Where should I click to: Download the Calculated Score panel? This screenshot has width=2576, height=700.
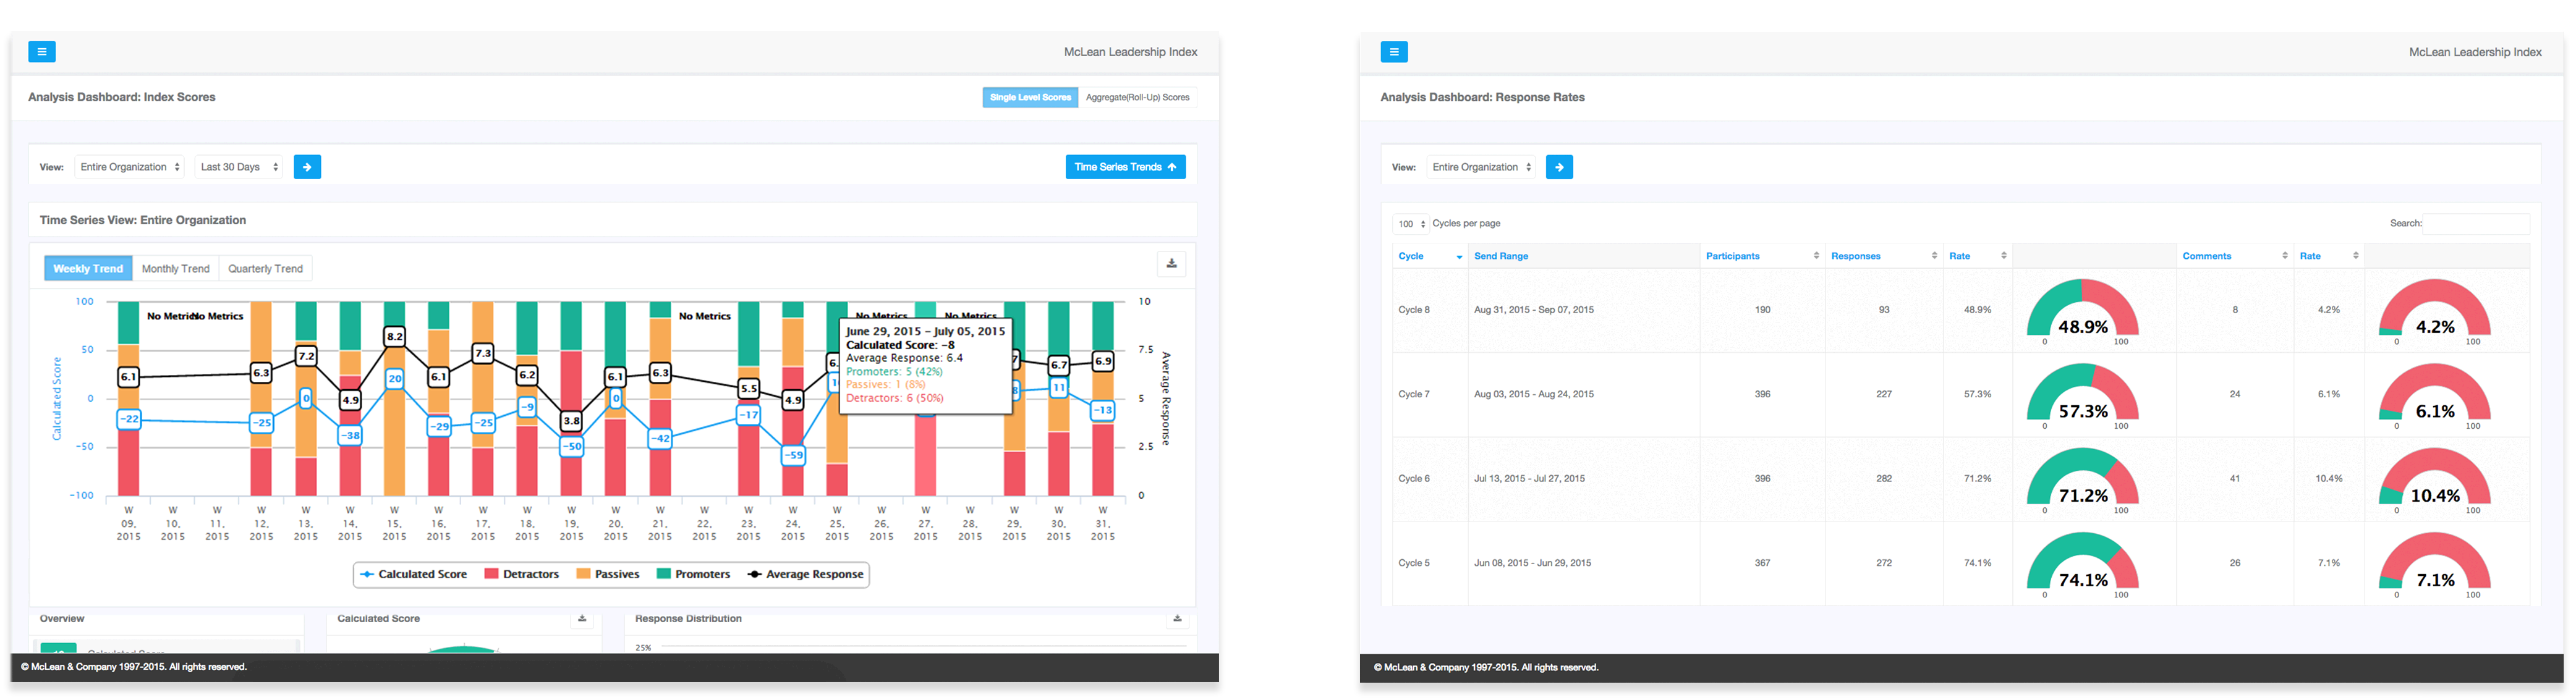click(x=582, y=619)
